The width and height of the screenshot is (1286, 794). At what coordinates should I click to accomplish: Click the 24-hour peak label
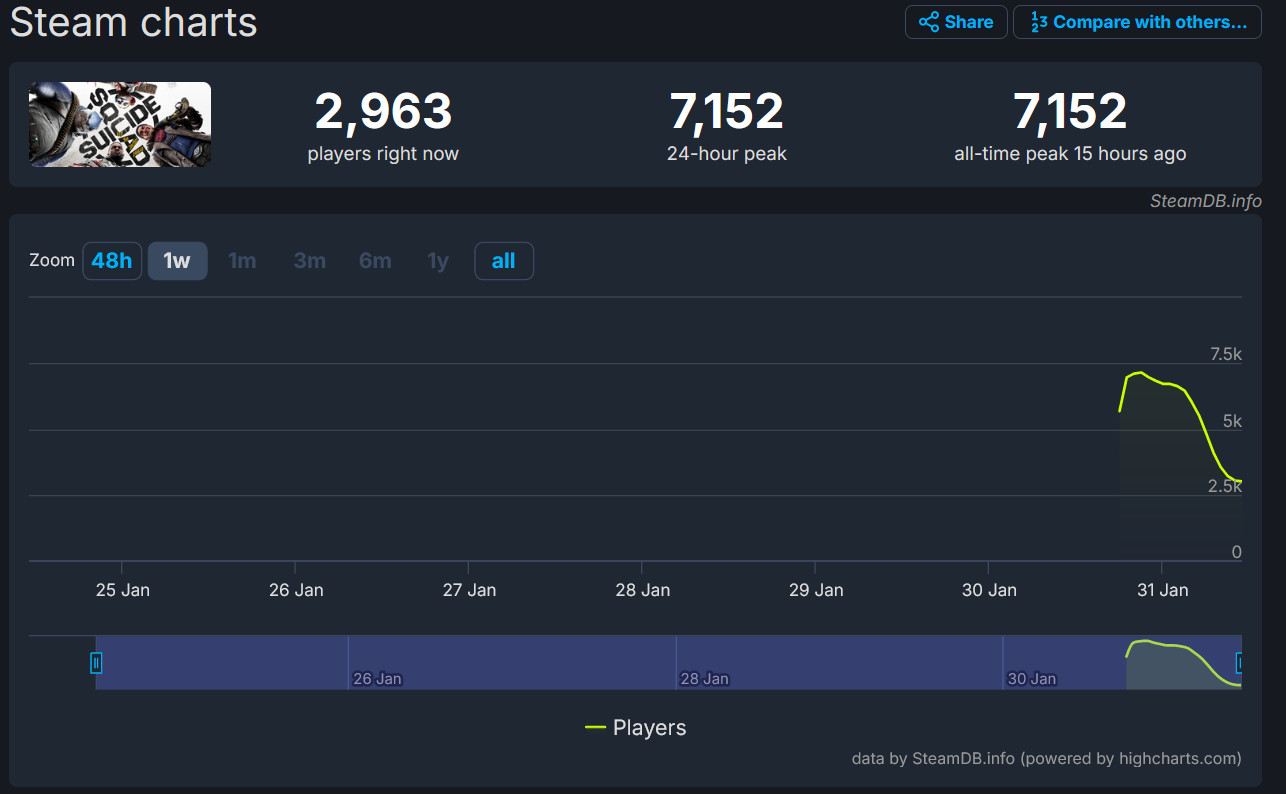[x=727, y=154]
